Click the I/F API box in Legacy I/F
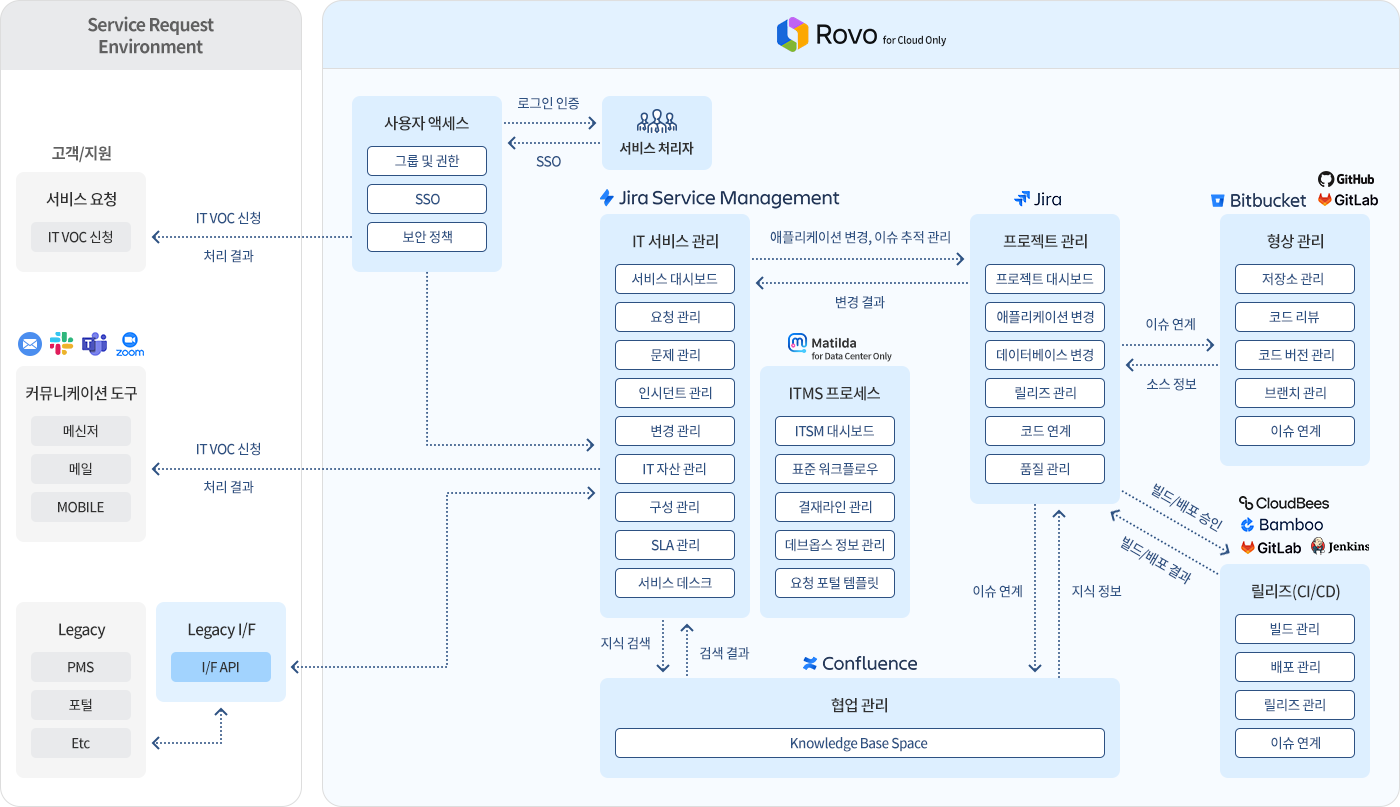Screen dimensions: 1400x807 tap(221, 667)
